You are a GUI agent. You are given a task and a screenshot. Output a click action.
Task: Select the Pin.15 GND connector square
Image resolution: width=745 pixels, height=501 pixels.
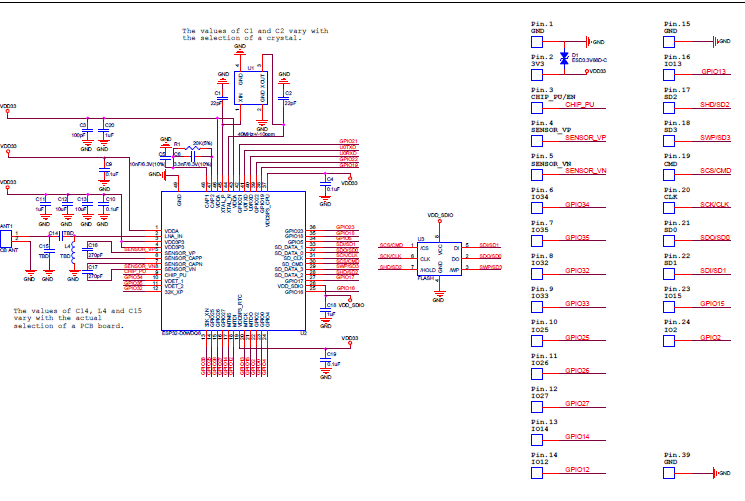pos(669,42)
